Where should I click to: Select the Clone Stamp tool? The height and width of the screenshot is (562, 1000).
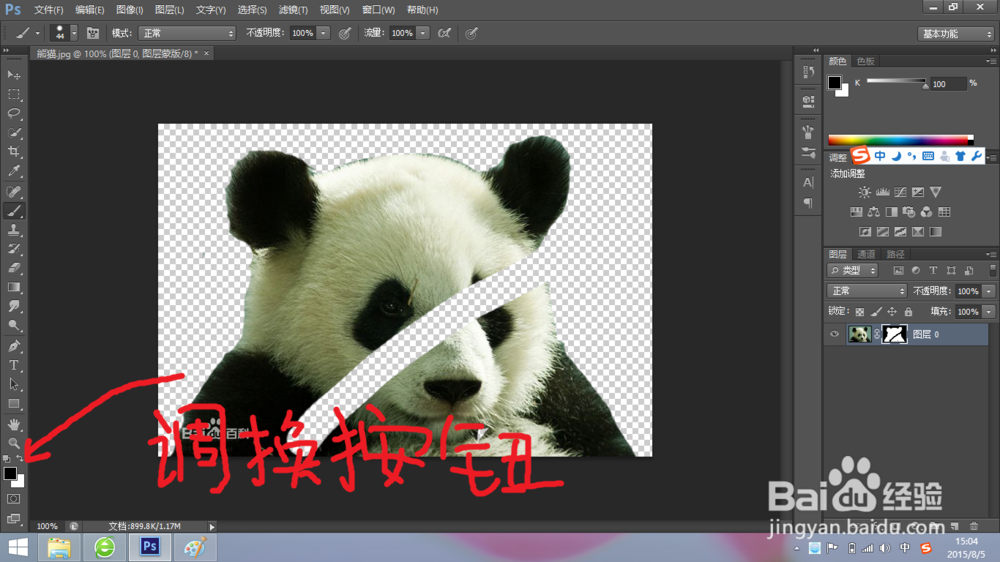coord(14,230)
